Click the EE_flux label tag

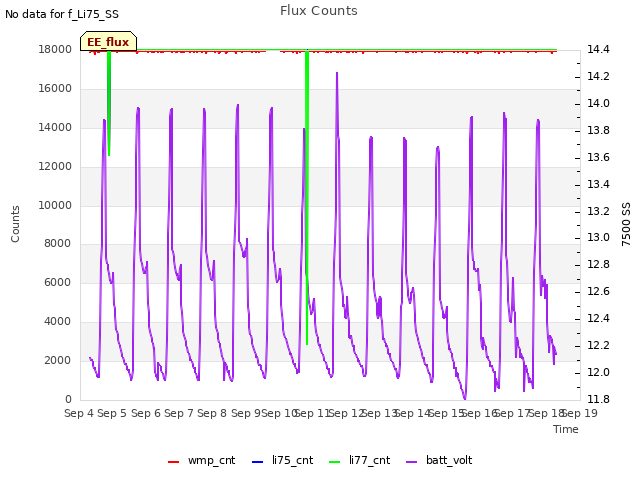point(108,42)
